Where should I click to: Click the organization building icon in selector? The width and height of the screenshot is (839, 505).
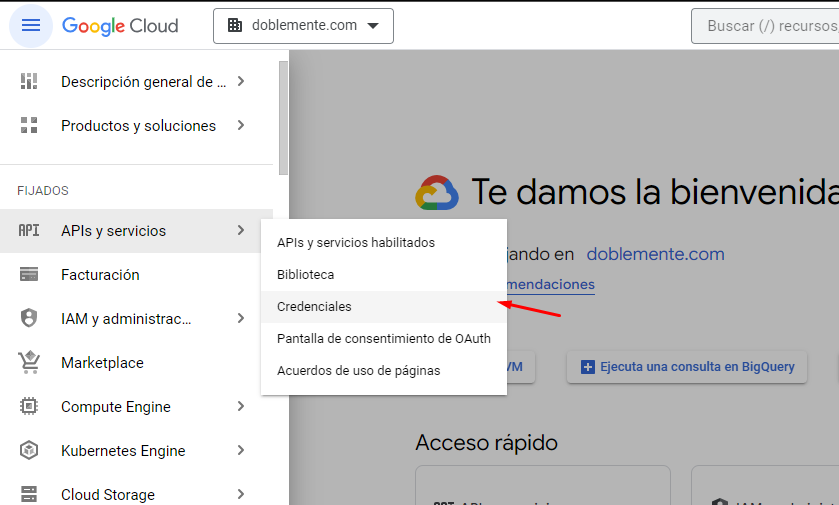pyautogui.click(x=234, y=25)
